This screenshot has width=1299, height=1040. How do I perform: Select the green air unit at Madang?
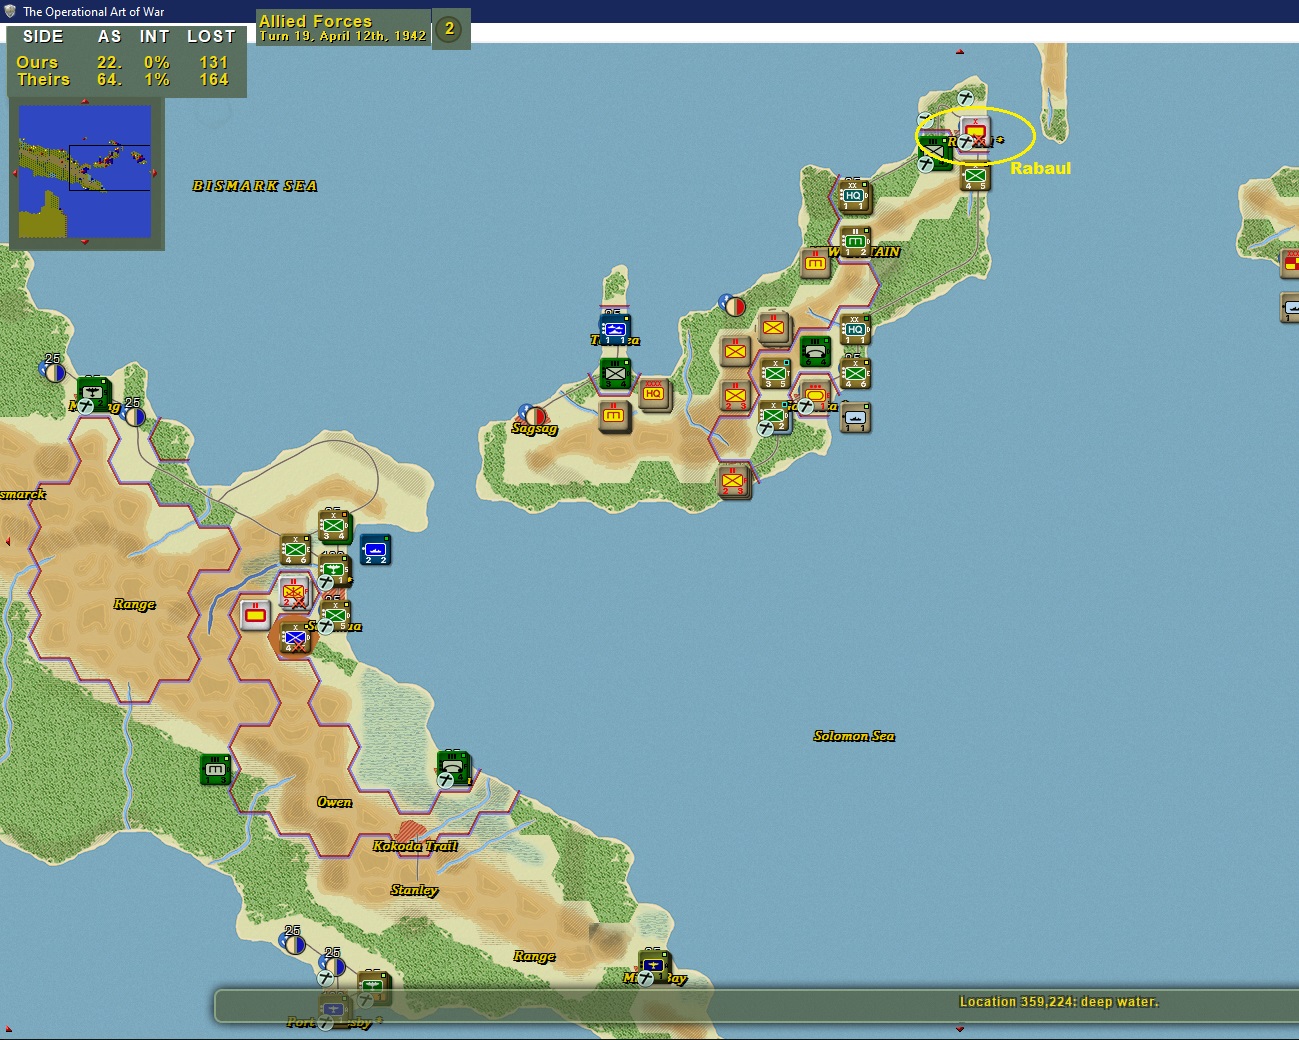click(x=93, y=393)
